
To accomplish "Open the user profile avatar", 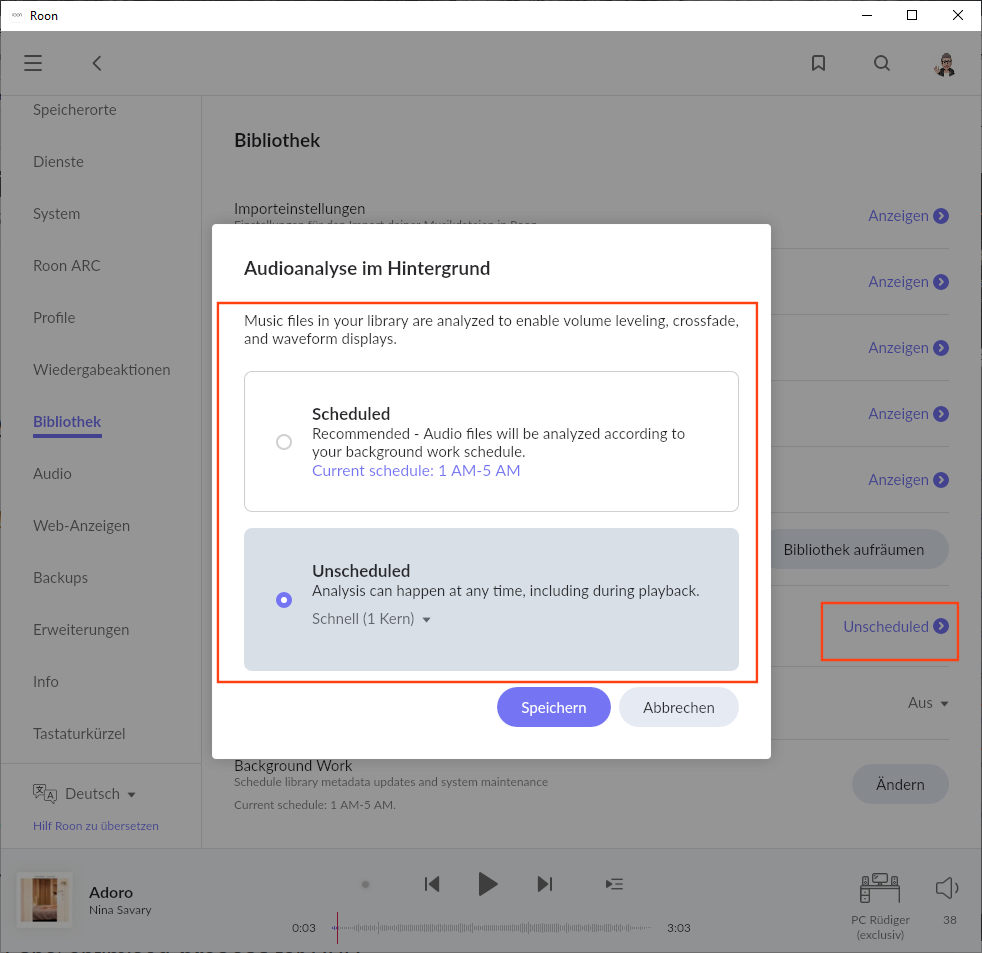I will [944, 64].
